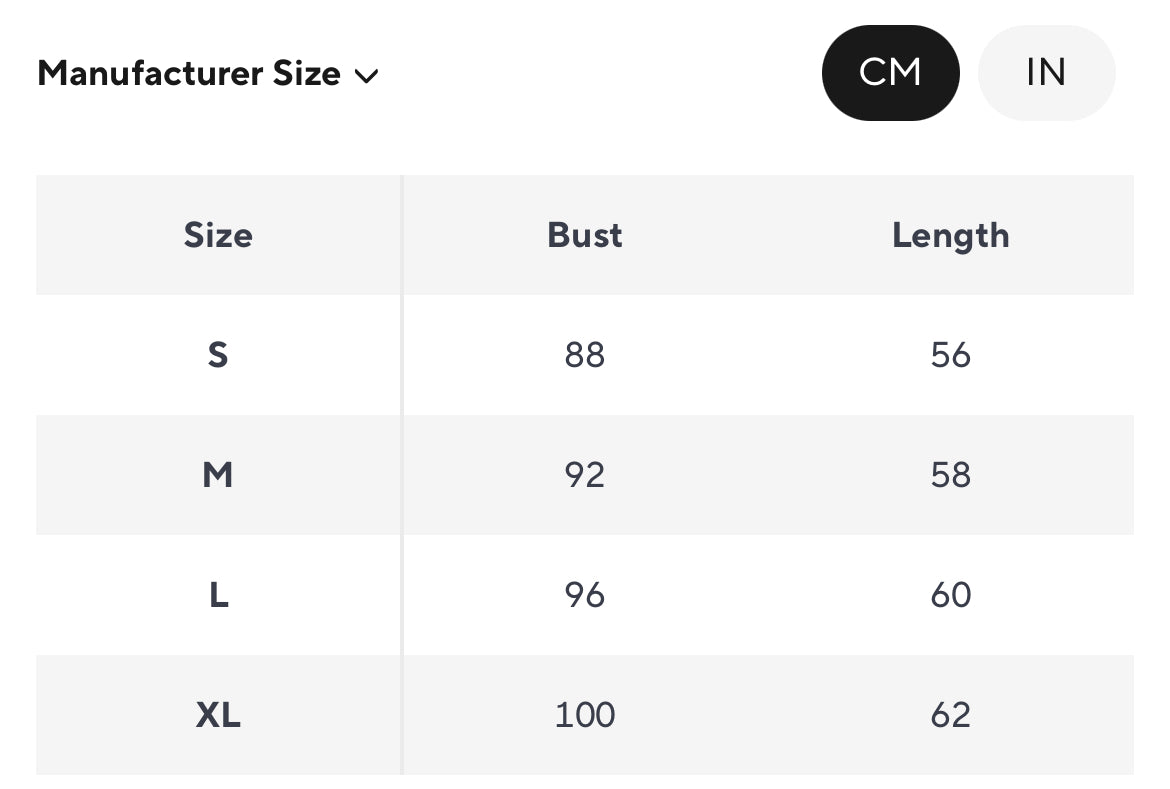Click bust value 96 for size L
The image size is (1170, 789).
584,595
